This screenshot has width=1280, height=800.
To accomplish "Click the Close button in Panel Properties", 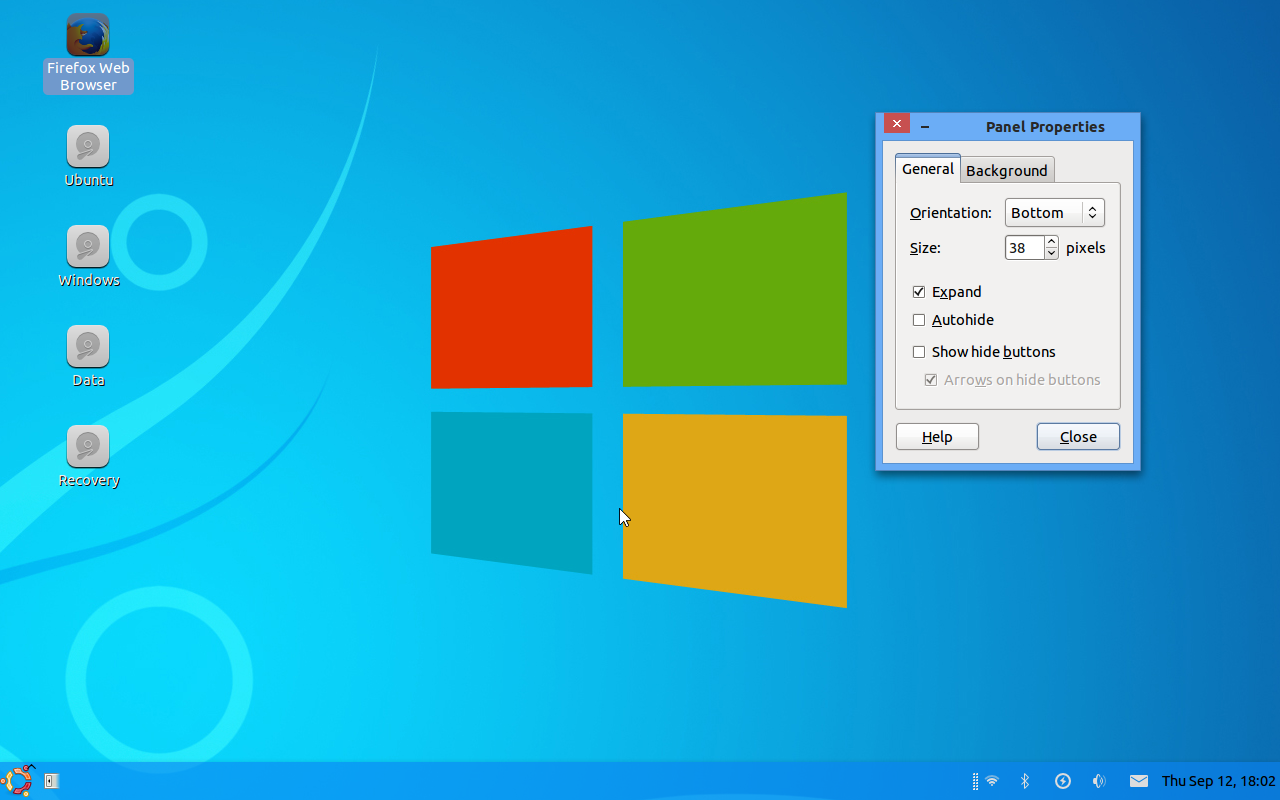I will point(1078,437).
